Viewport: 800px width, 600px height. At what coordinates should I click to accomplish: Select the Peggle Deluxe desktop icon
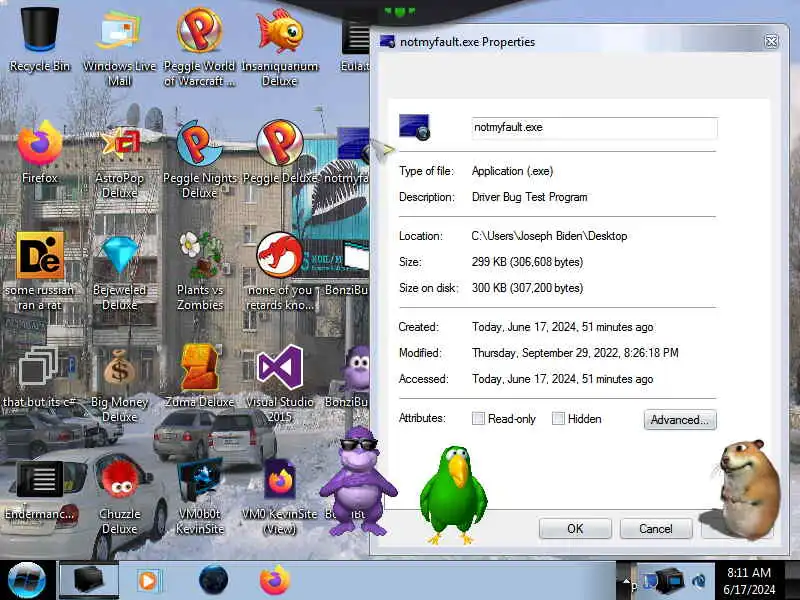(x=280, y=152)
